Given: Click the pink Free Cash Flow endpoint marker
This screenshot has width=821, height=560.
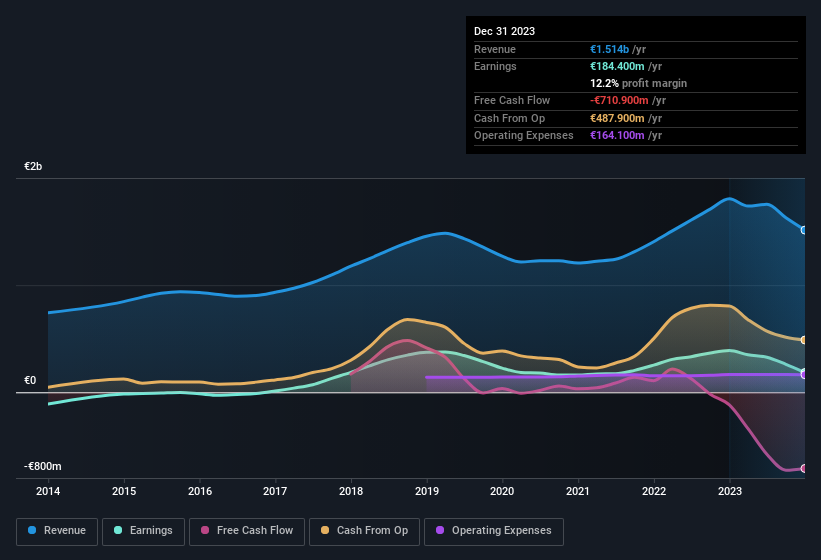Looking at the screenshot, I should [x=804, y=468].
